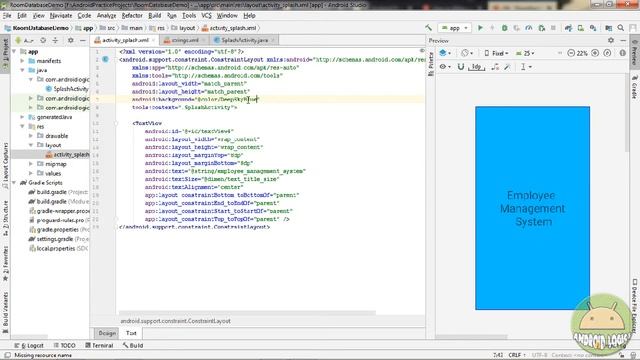Image resolution: width=640 pixels, height=360 pixels.
Task: Open the design surface layers dropdown
Action: pos(445,53)
